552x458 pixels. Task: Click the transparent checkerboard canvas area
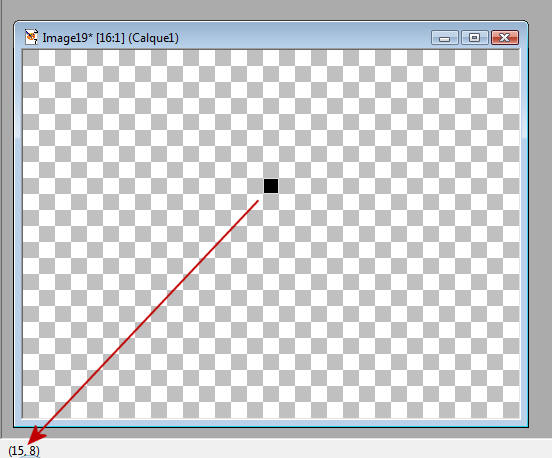(271, 234)
